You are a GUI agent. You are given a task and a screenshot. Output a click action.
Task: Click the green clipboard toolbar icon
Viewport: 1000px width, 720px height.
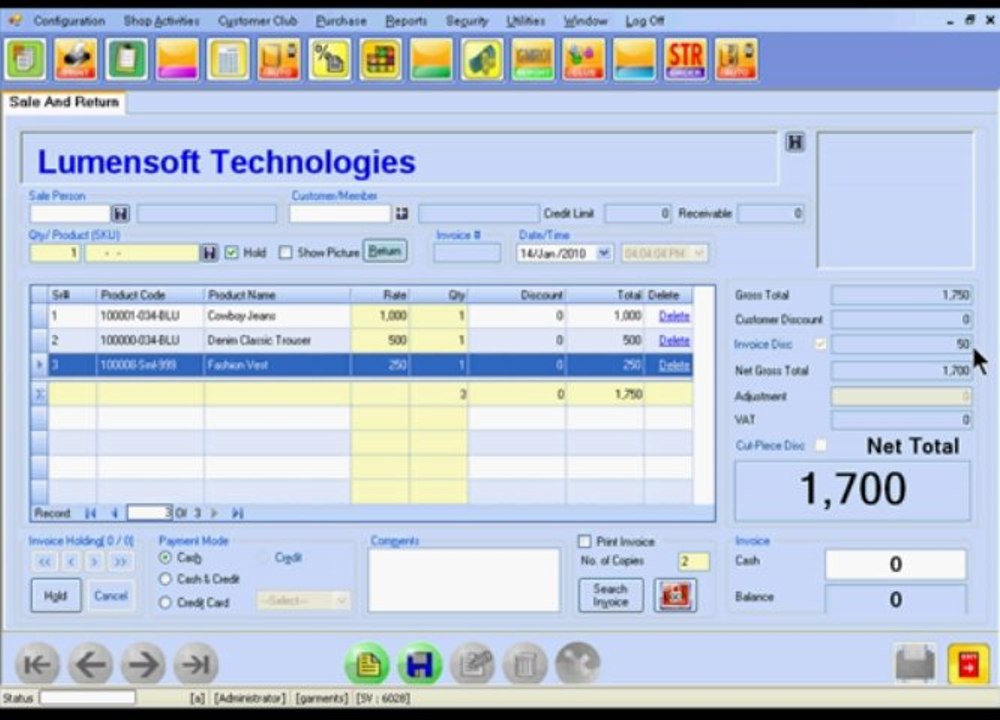coord(126,59)
